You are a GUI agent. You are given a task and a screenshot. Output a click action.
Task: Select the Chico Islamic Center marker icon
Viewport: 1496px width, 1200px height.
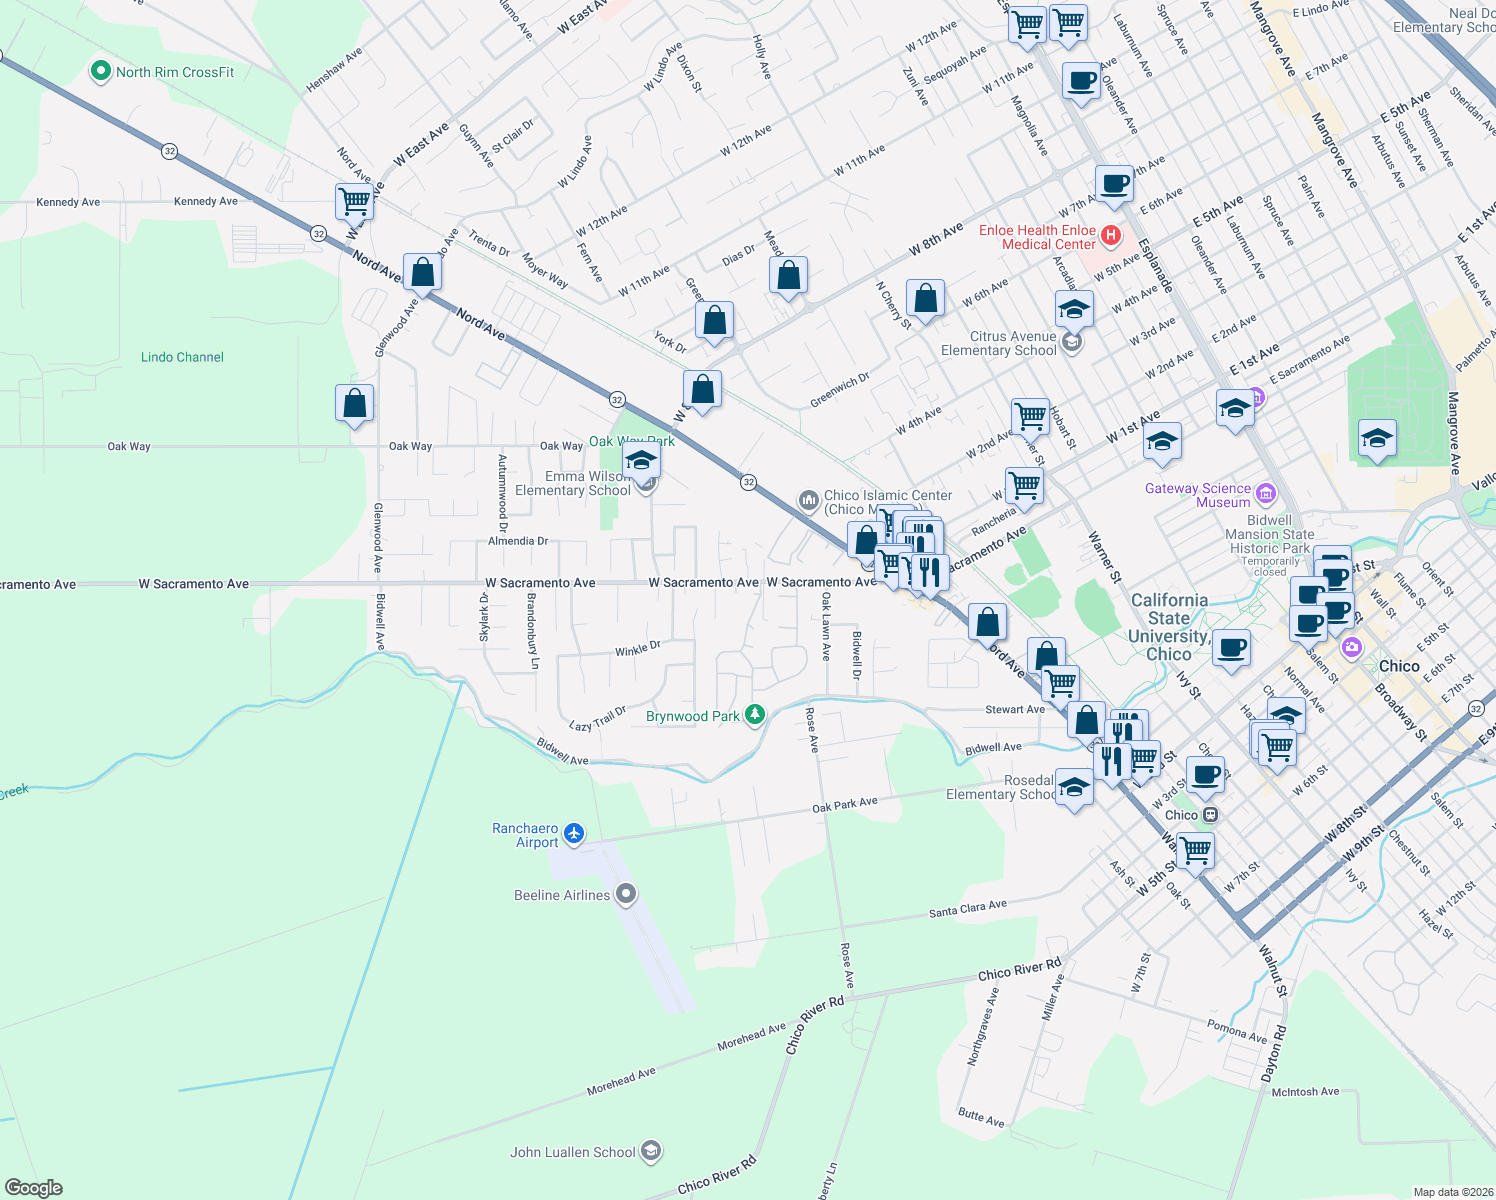click(809, 499)
